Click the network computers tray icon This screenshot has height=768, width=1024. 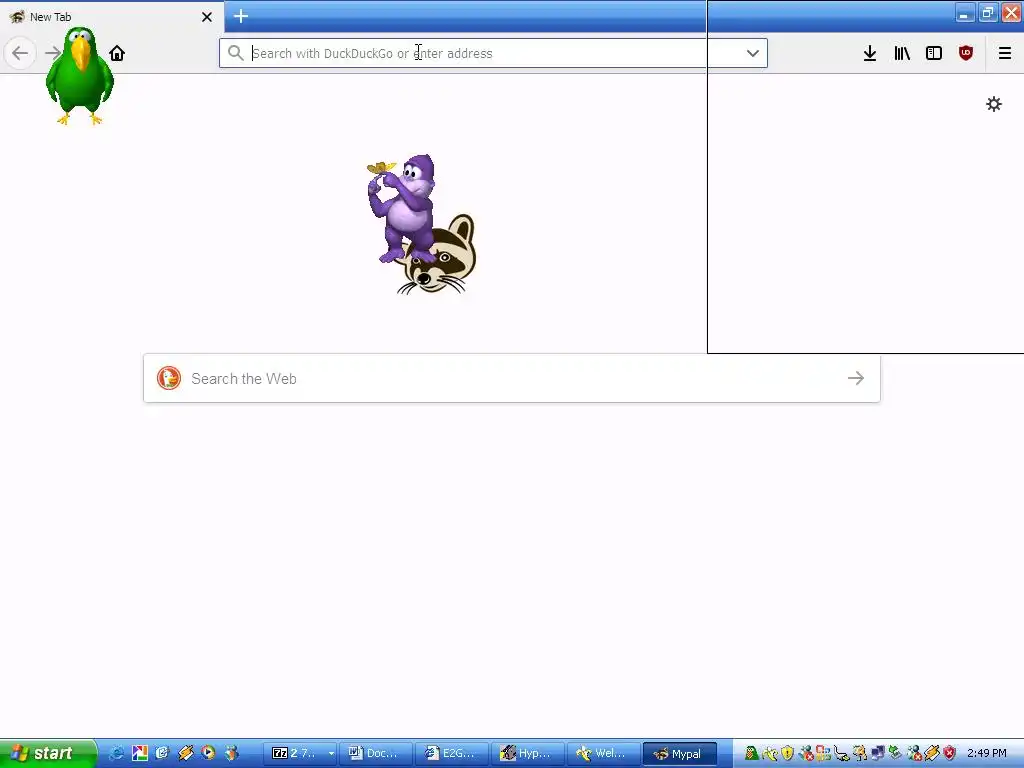pos(877,754)
